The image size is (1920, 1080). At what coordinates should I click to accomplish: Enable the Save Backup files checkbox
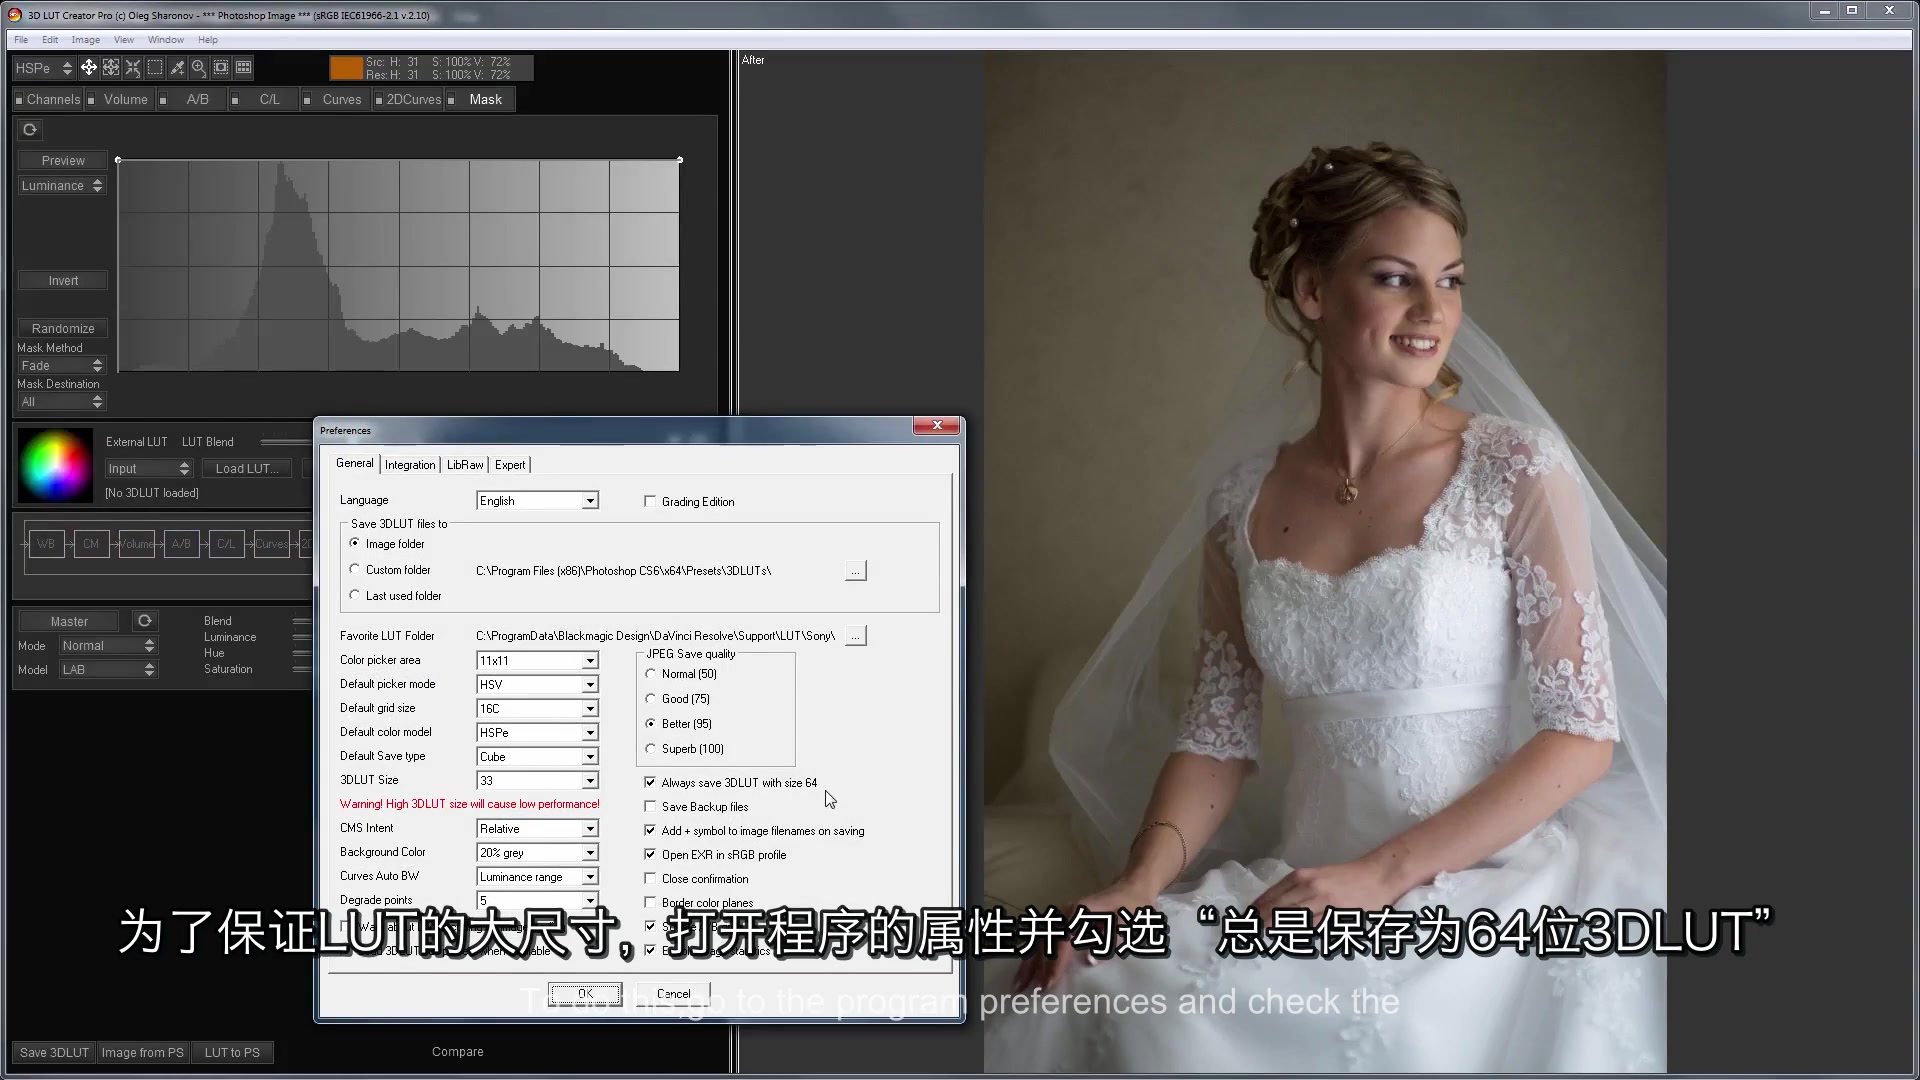tap(650, 807)
